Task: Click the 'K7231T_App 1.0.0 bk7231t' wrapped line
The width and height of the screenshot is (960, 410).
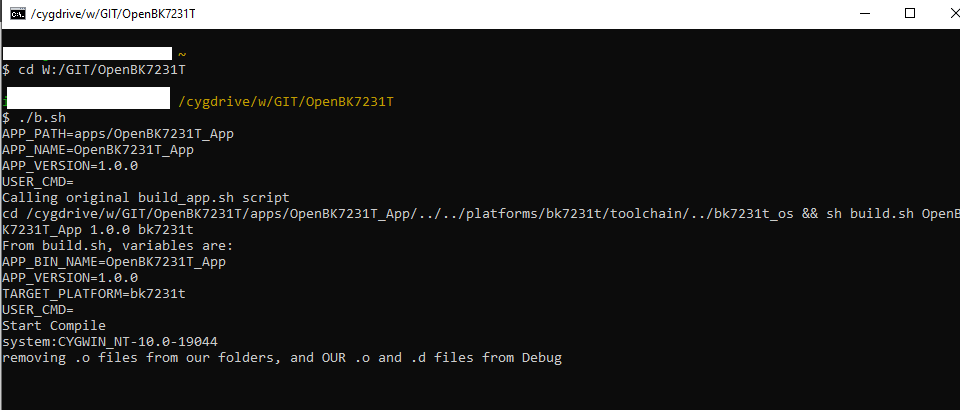Action: [x=98, y=229]
